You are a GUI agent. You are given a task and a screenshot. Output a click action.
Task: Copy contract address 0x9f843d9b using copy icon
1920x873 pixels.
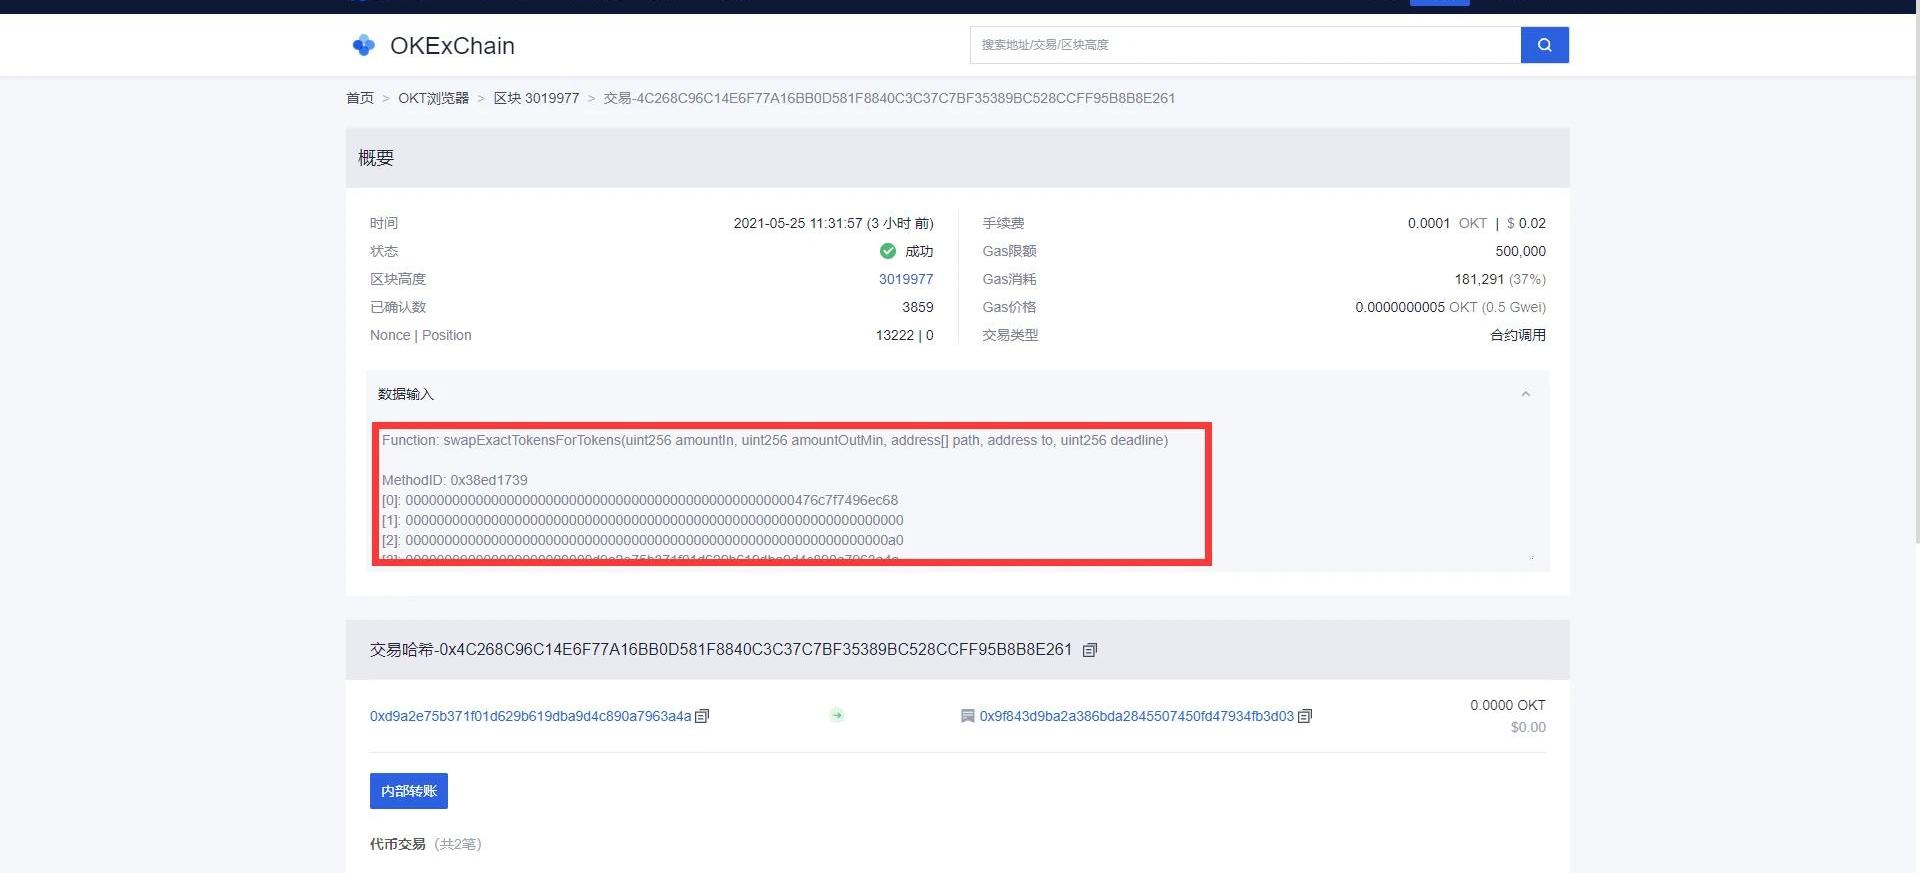[1305, 716]
